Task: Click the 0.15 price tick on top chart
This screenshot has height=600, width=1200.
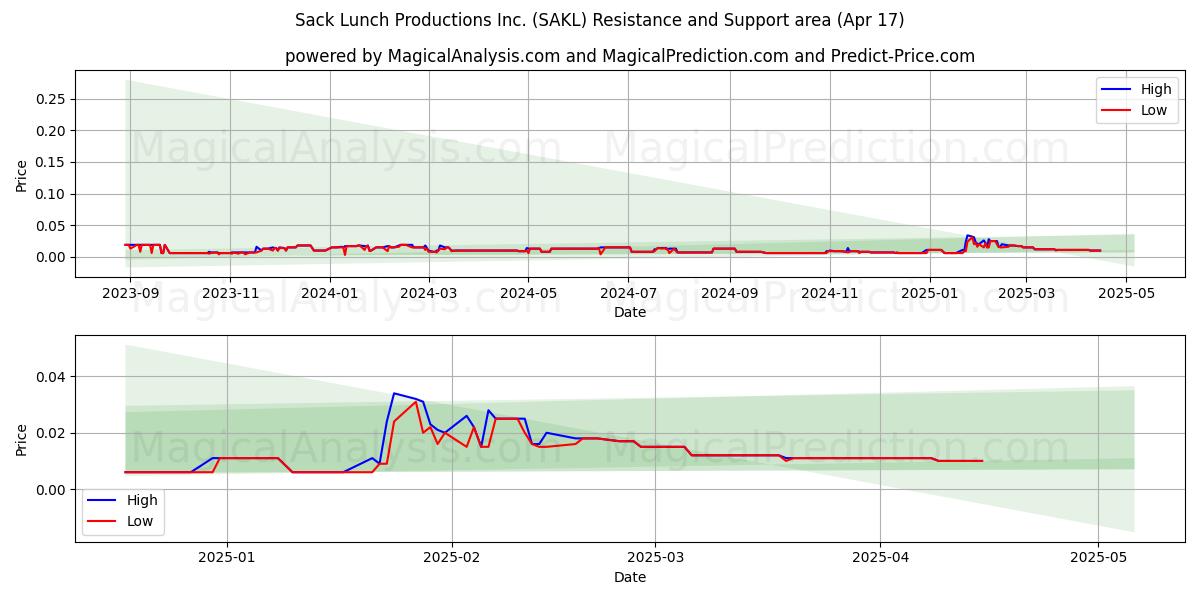Action: click(x=51, y=162)
